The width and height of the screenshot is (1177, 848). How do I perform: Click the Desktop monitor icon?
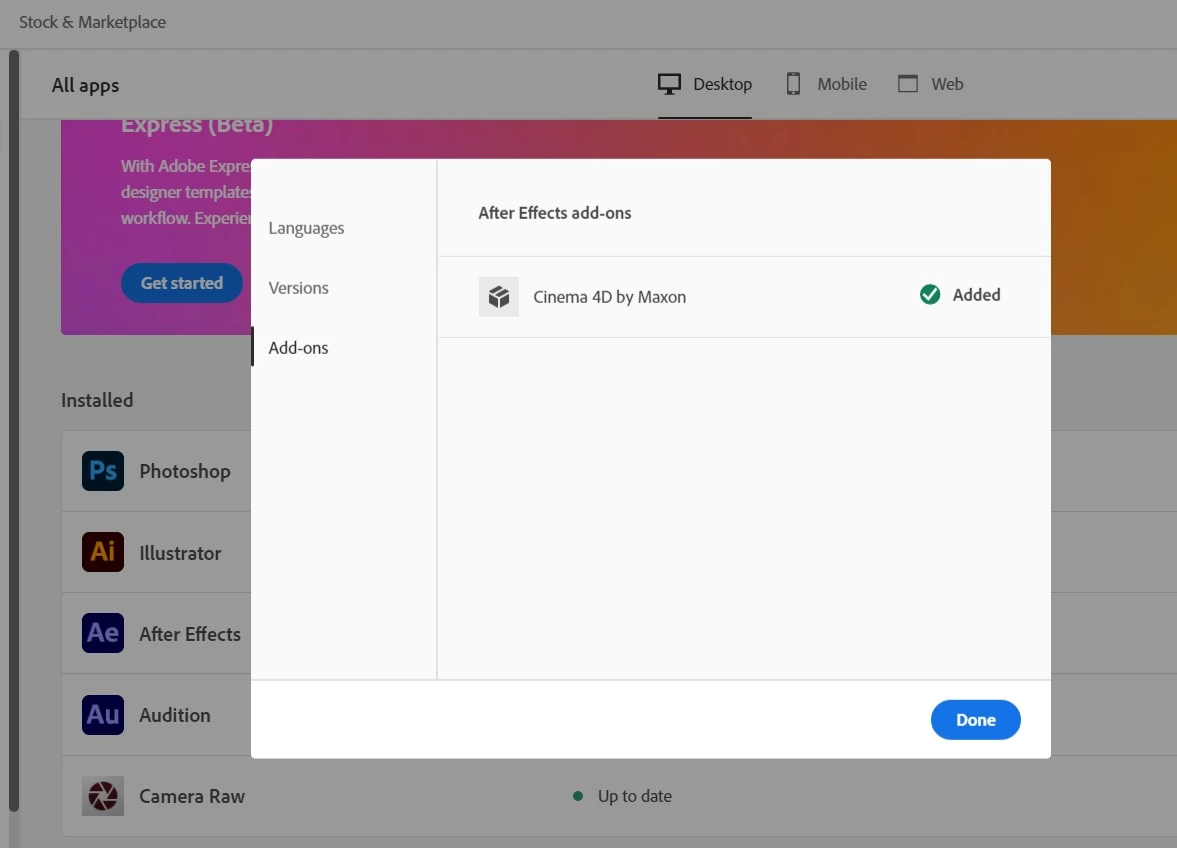(x=670, y=84)
